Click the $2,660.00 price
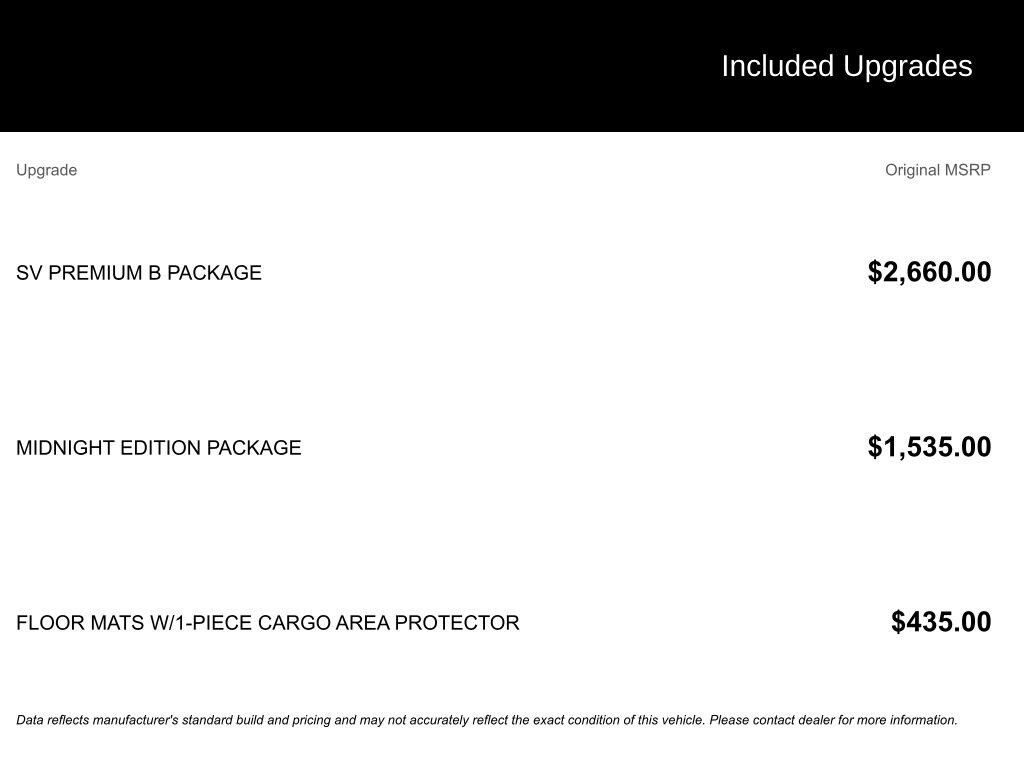 929,272
